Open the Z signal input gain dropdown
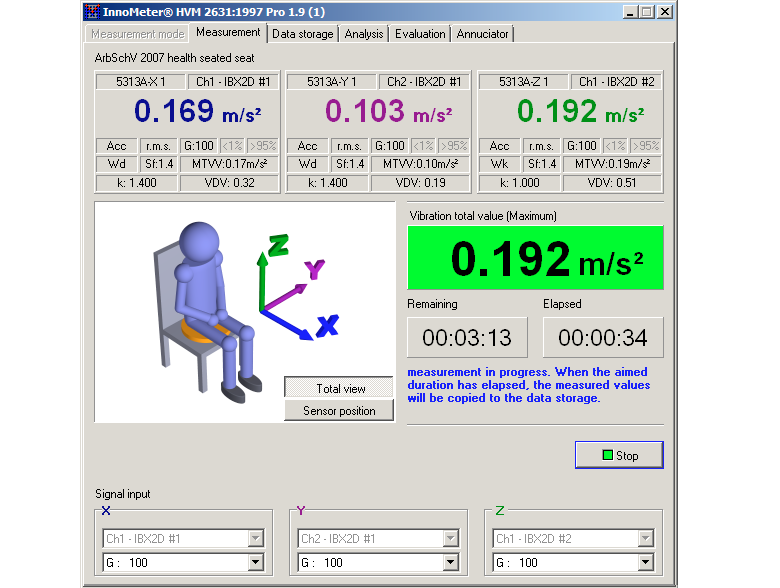The height and width of the screenshot is (588, 780). tap(646, 563)
